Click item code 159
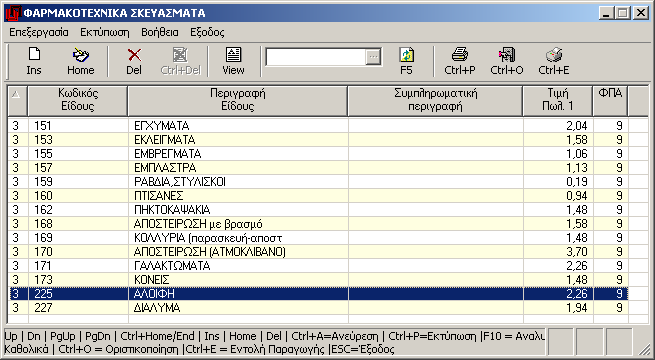655x360 pixels. tap(43, 182)
